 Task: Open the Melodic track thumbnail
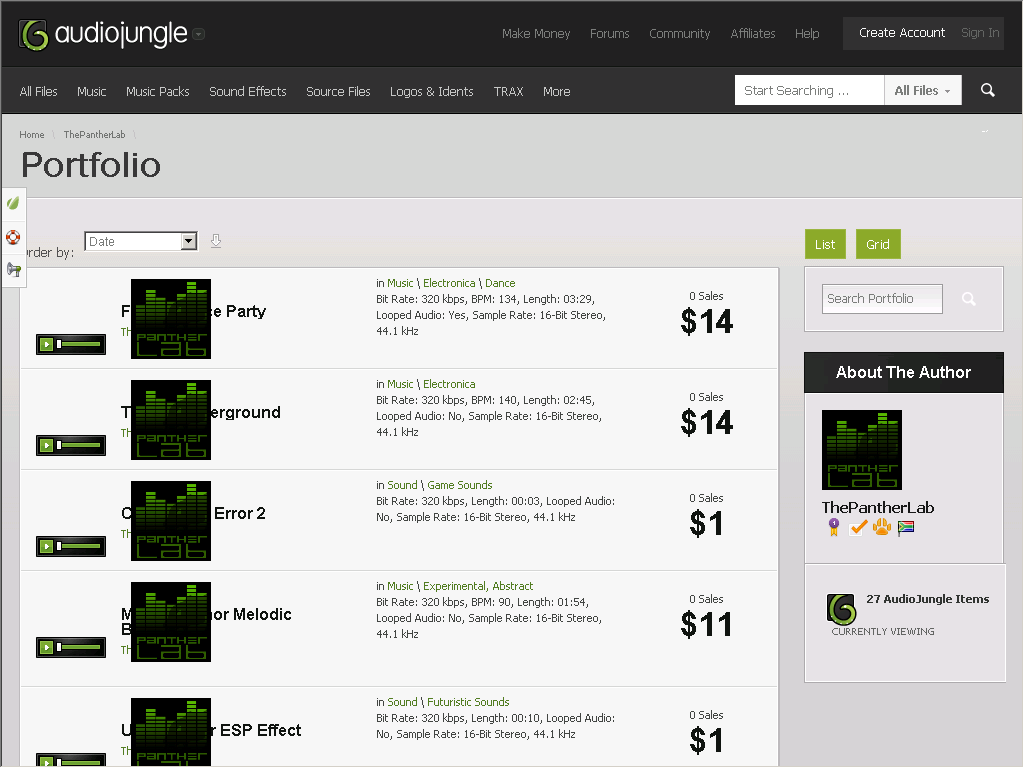[x=170, y=622]
